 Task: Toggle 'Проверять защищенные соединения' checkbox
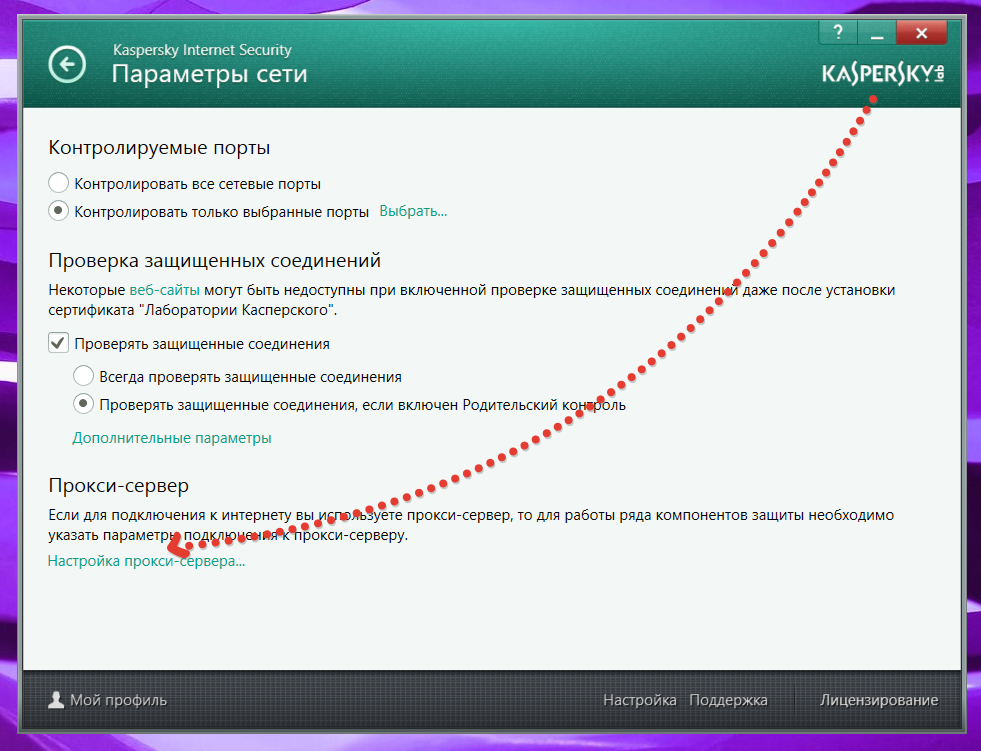[58, 343]
